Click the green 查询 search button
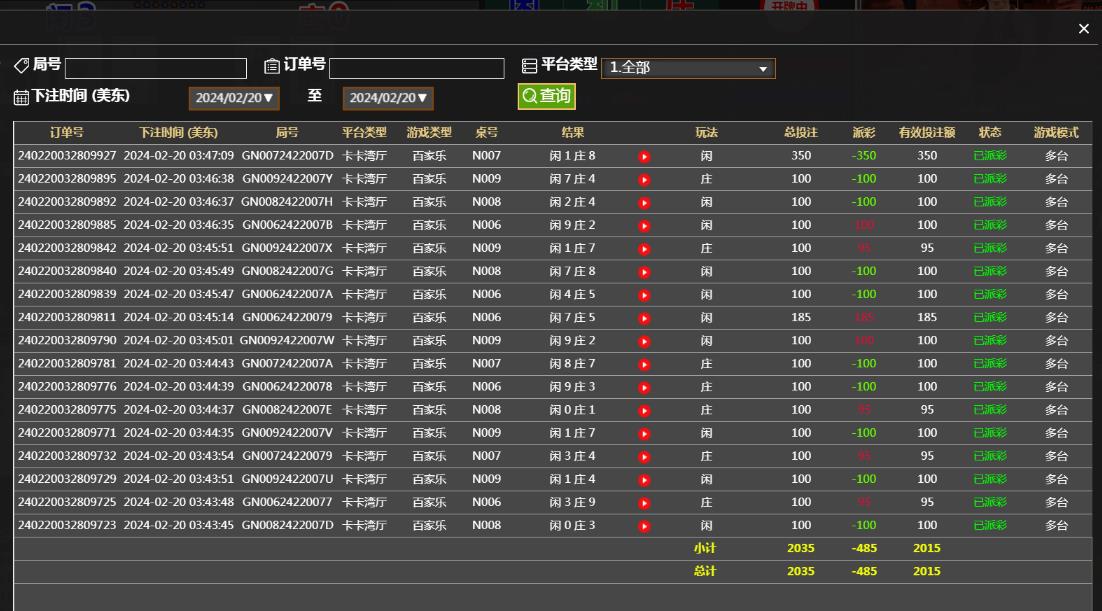Image resolution: width=1102 pixels, height=611 pixels. click(547, 96)
